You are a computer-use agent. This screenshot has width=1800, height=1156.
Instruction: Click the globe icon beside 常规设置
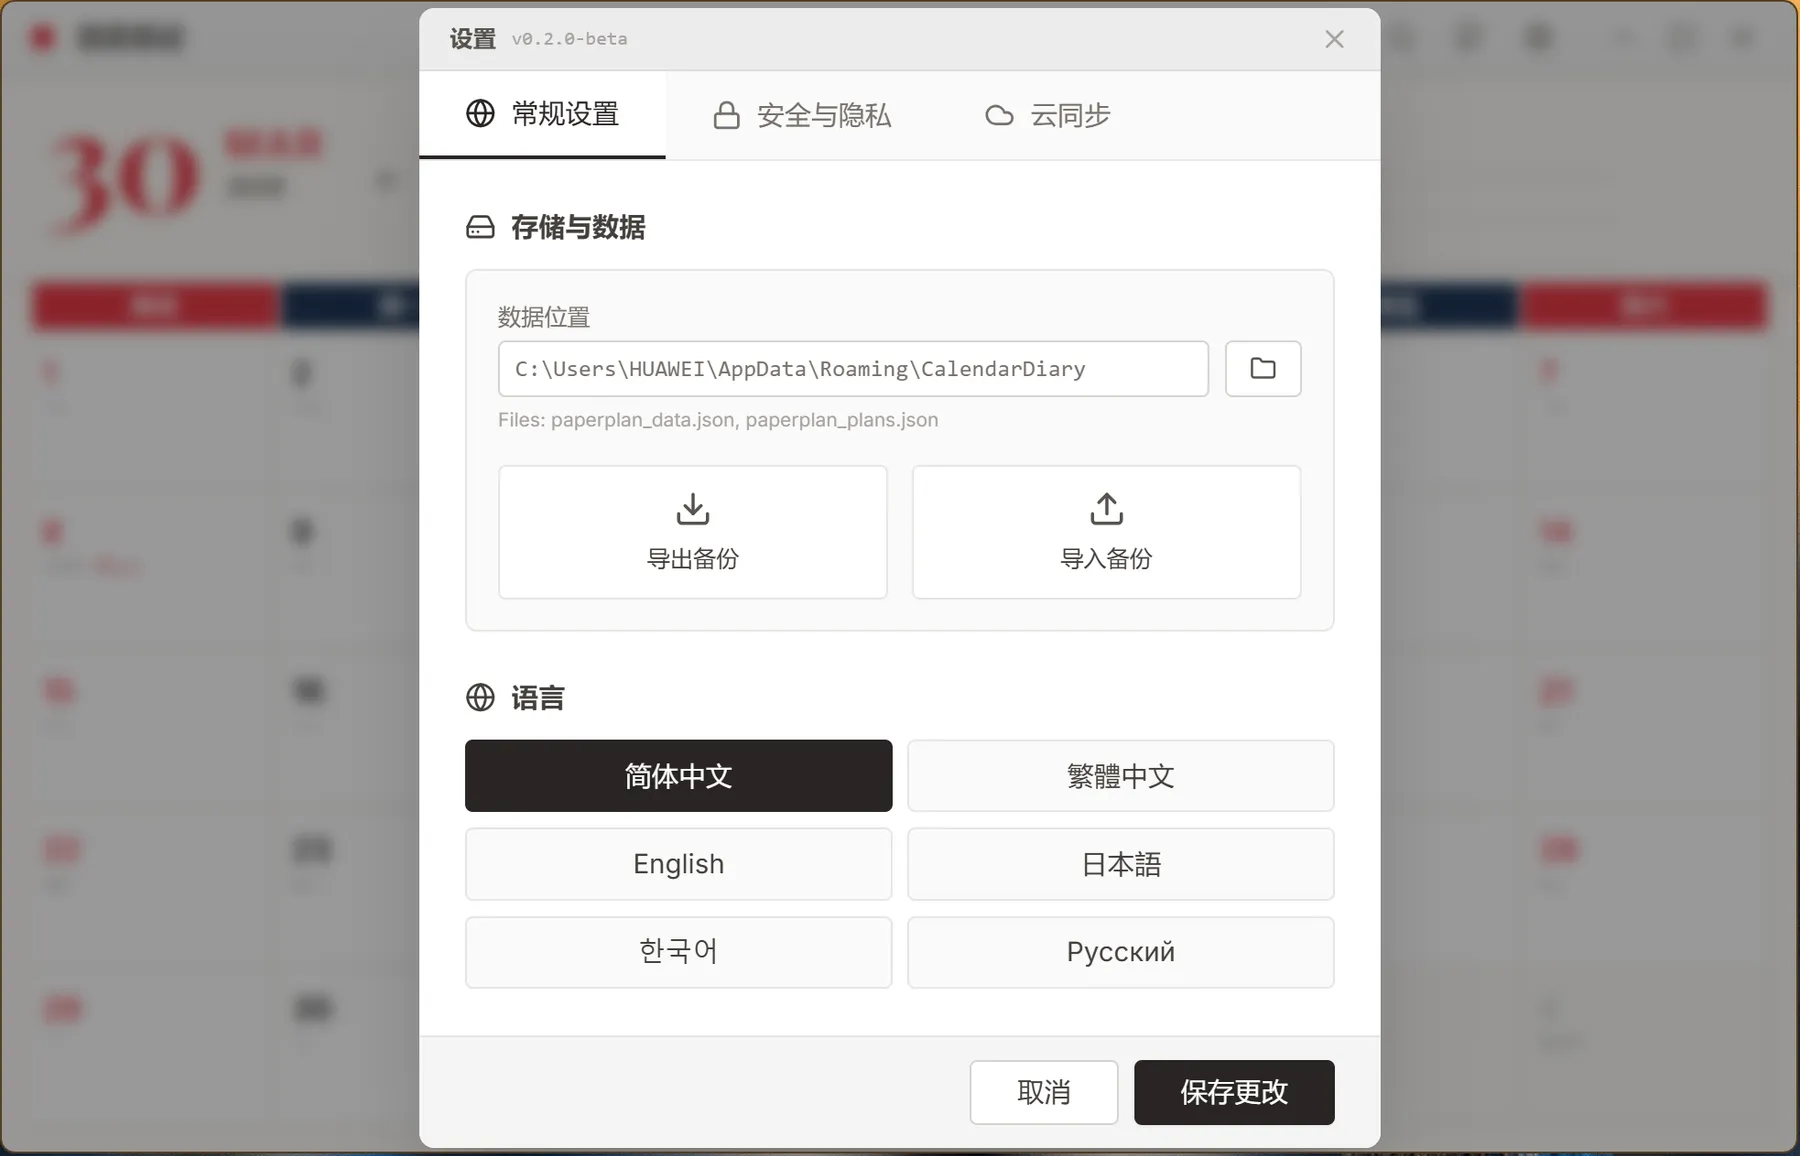coord(480,114)
